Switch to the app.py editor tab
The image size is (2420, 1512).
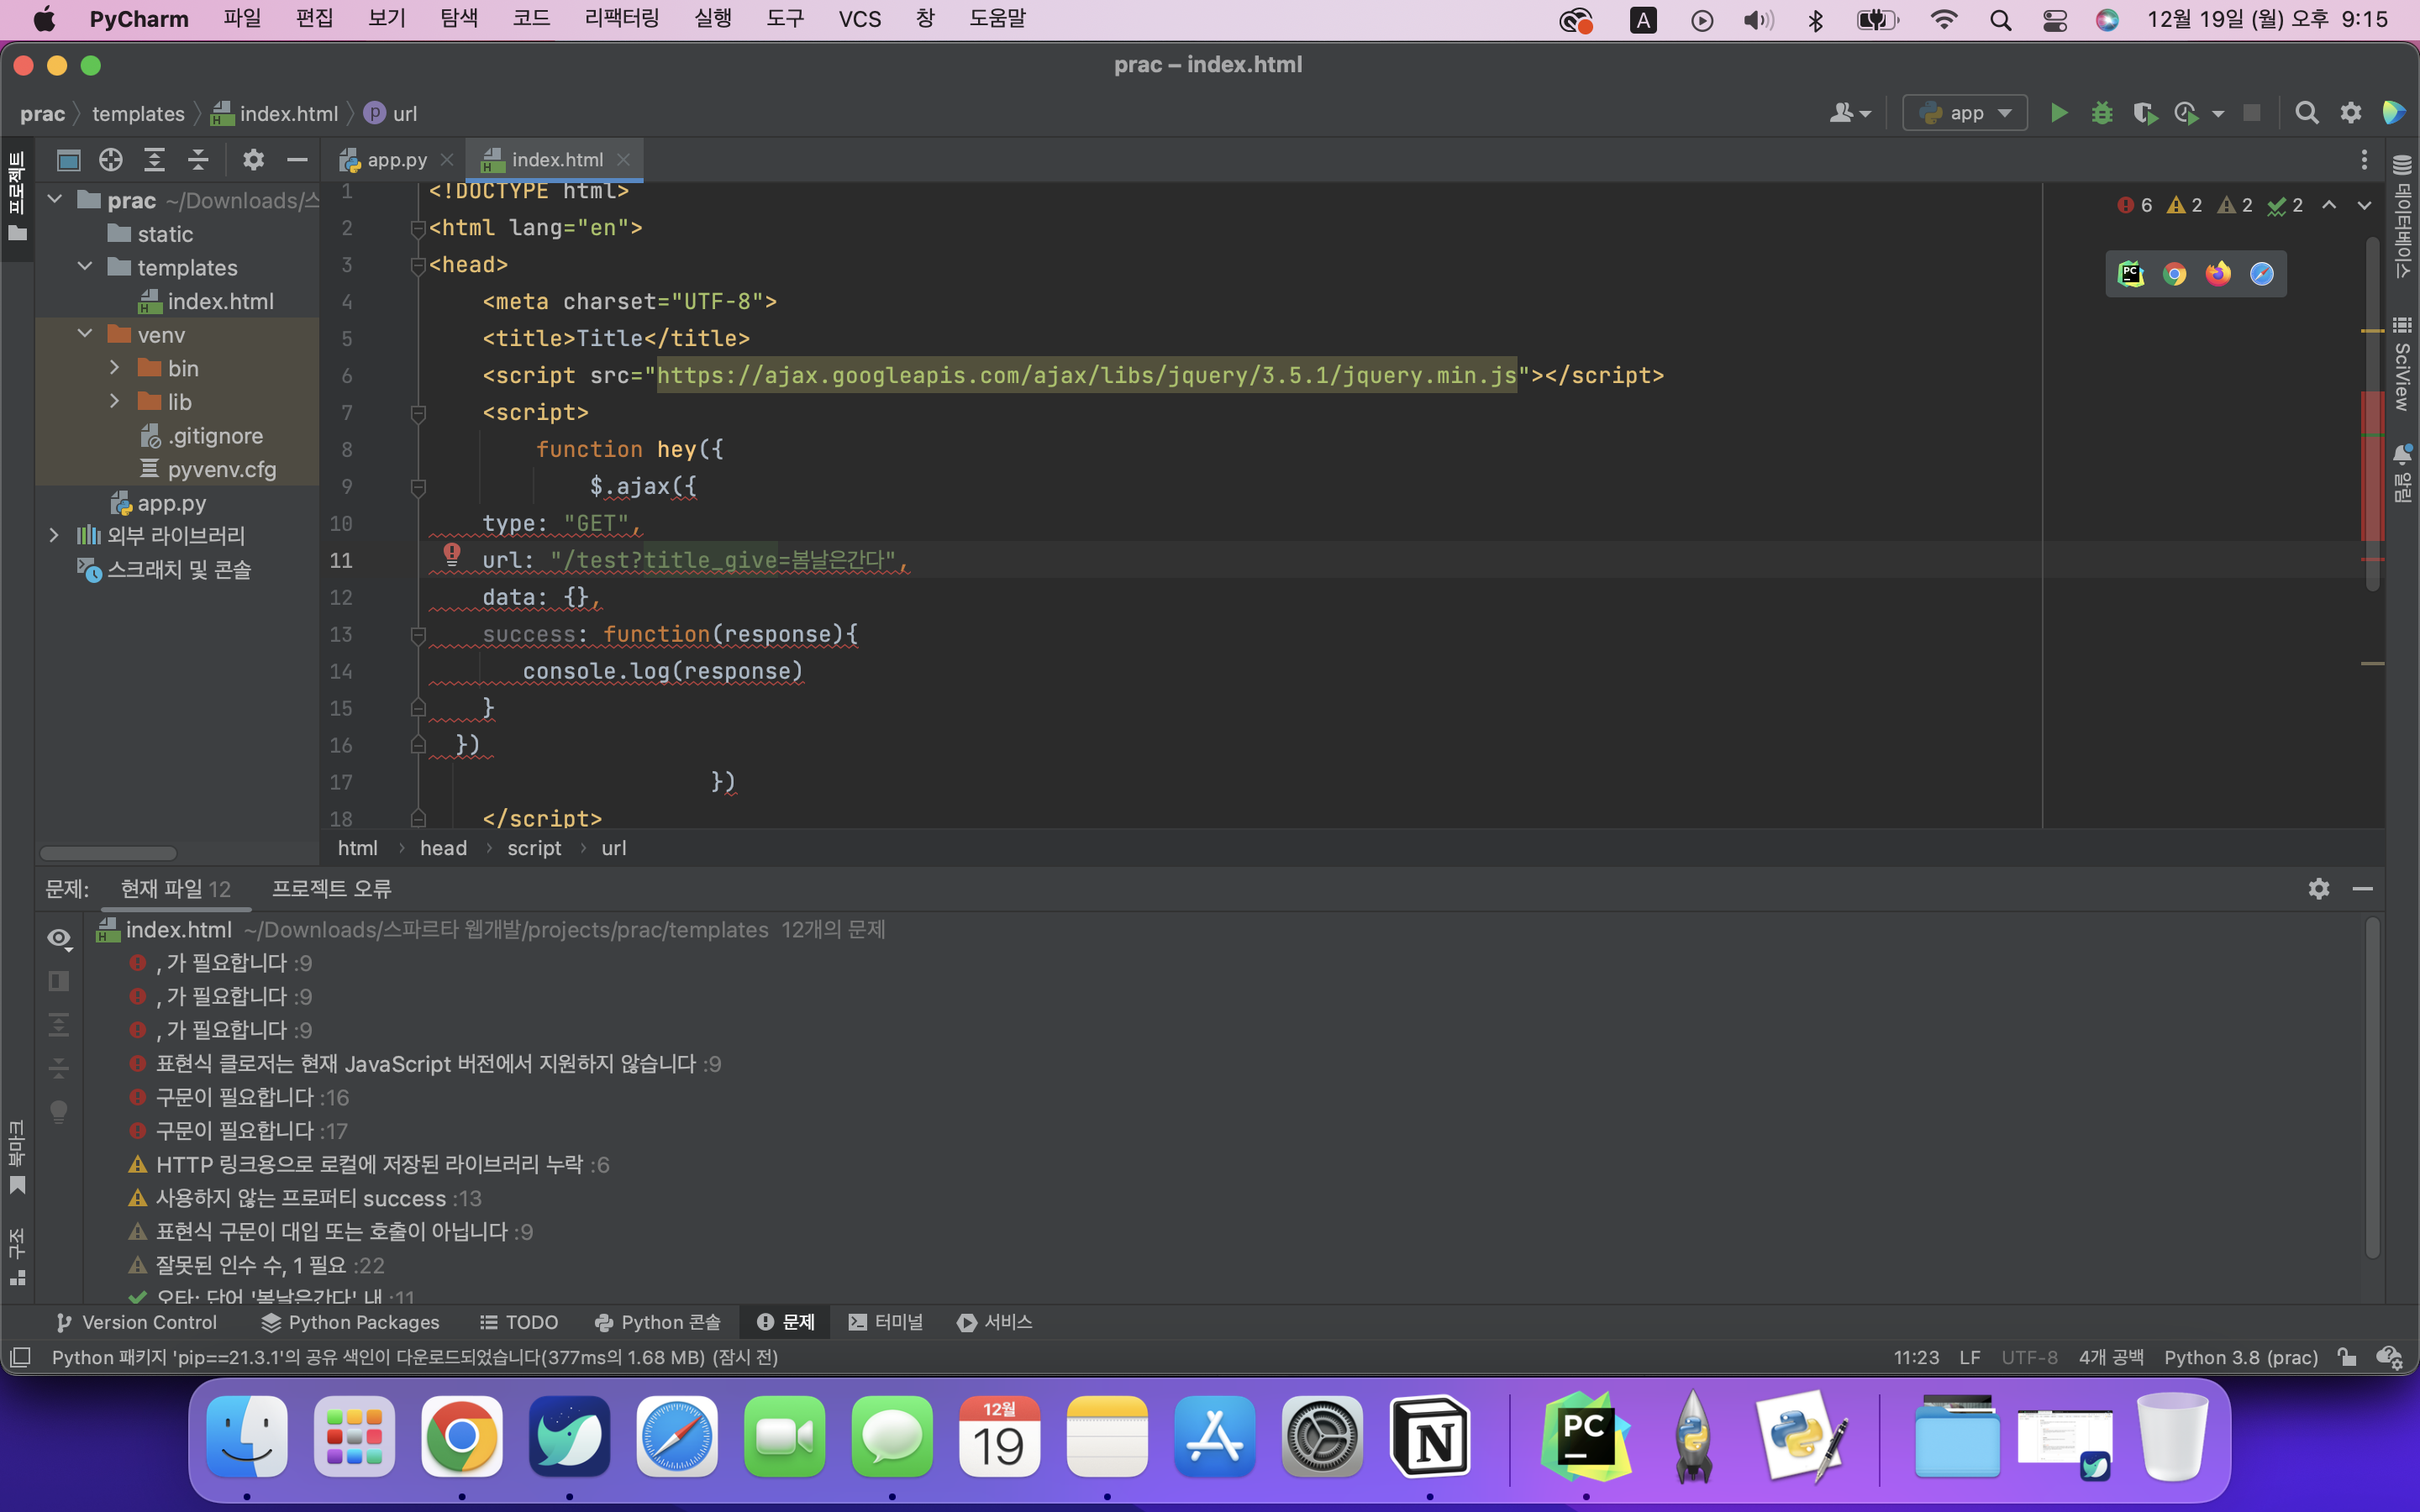[396, 159]
